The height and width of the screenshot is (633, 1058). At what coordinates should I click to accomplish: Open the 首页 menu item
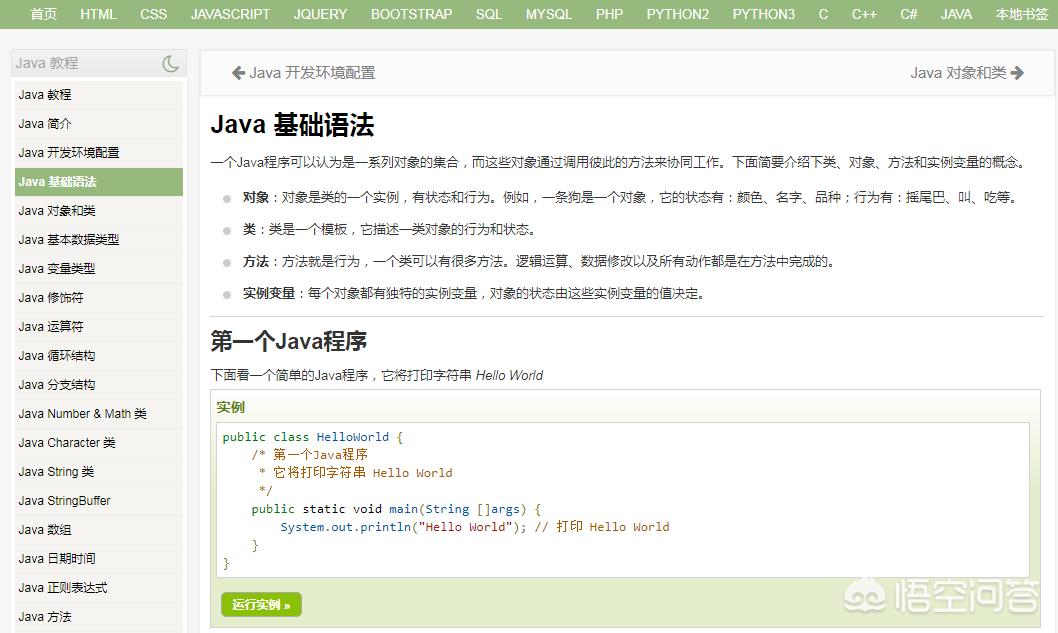tap(44, 14)
